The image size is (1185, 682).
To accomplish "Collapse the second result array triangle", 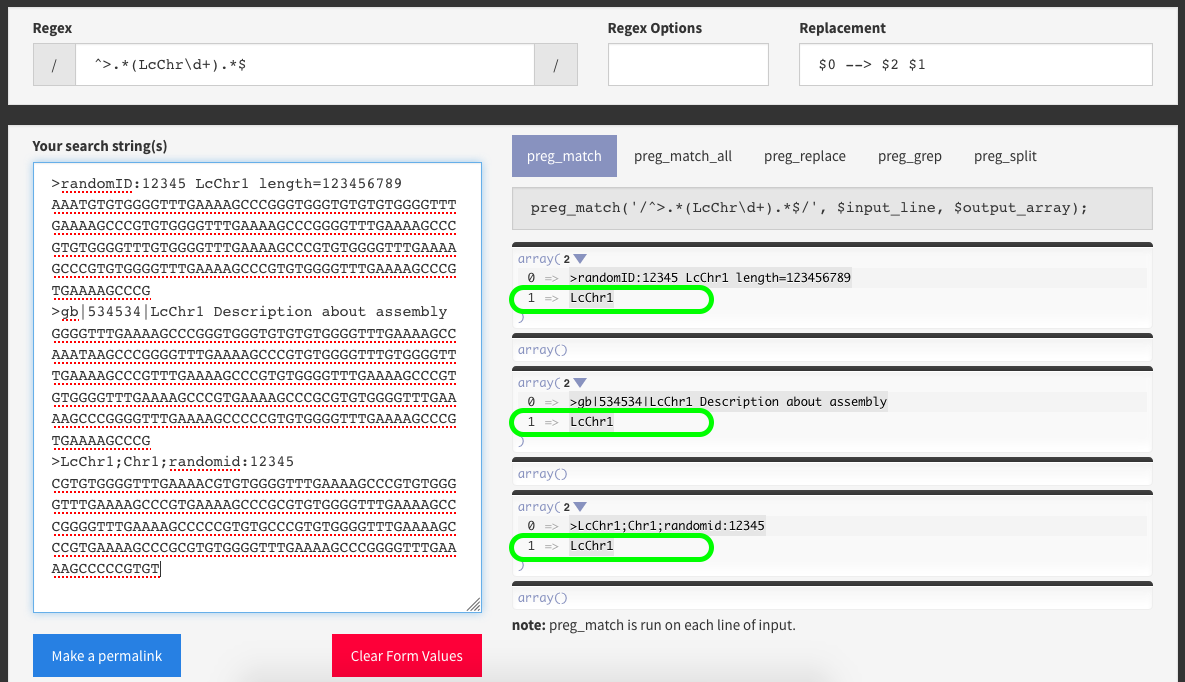I will (580, 383).
